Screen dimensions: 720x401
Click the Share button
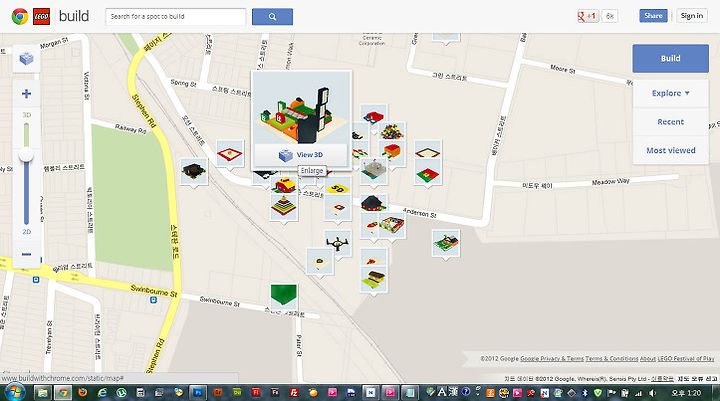(653, 16)
